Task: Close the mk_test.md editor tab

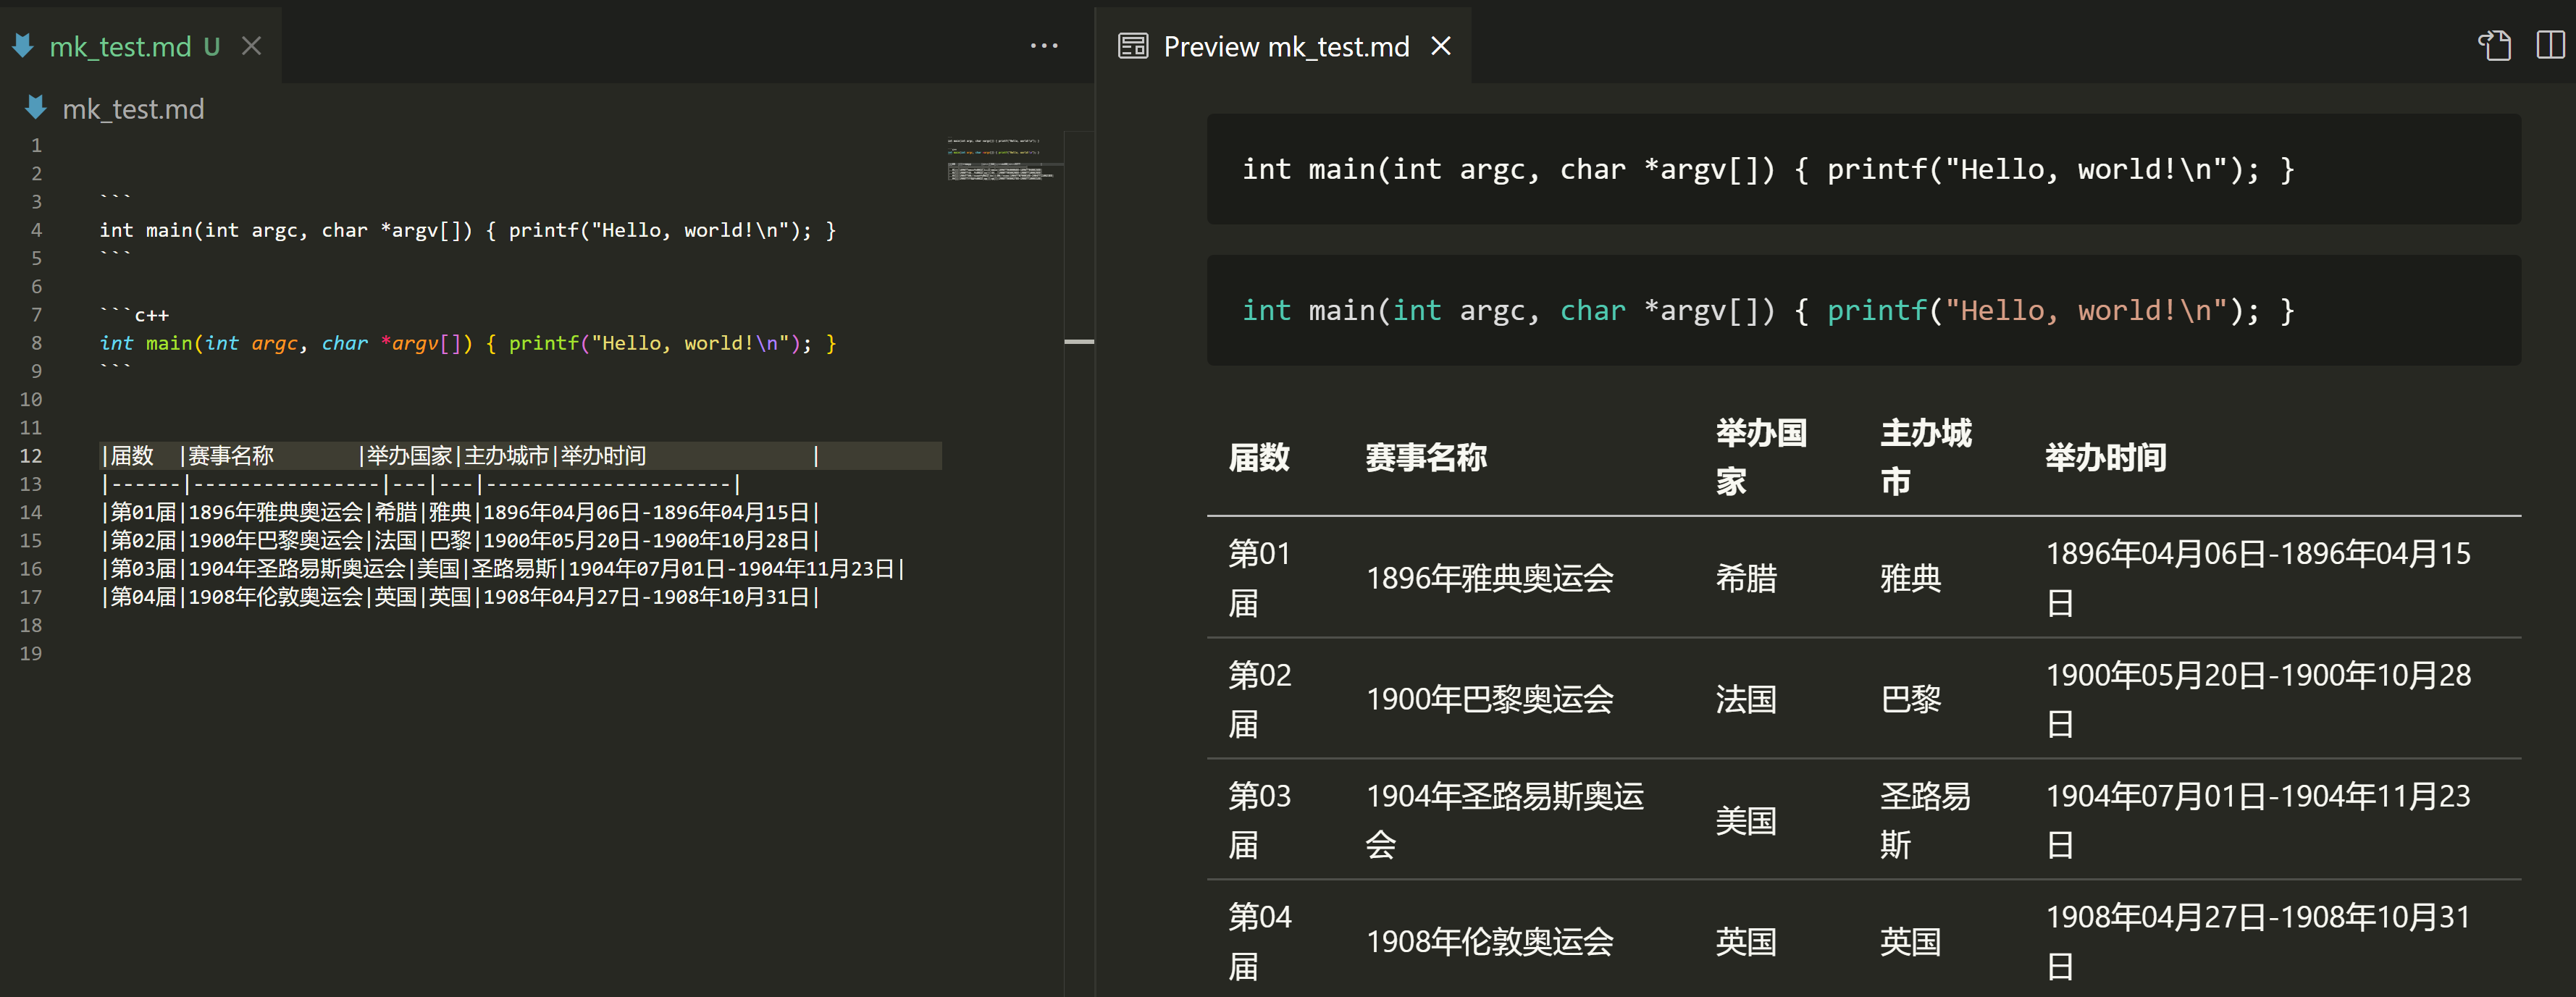Action: point(252,46)
